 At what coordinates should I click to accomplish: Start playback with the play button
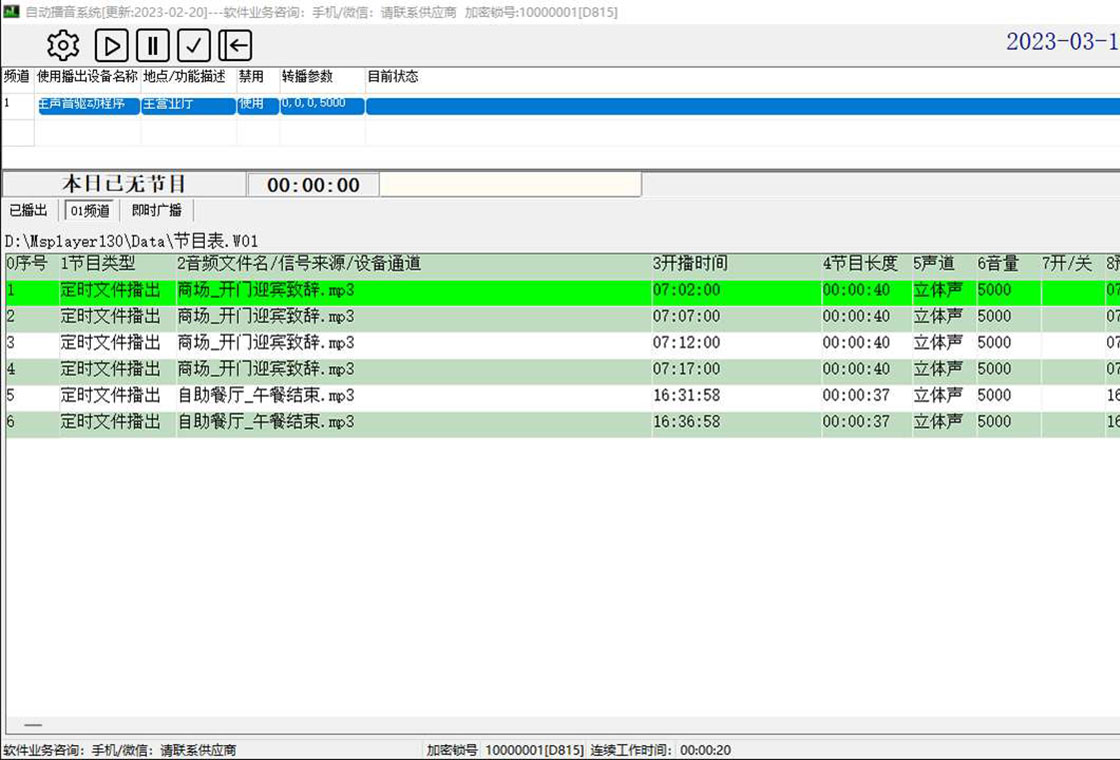(x=111, y=46)
